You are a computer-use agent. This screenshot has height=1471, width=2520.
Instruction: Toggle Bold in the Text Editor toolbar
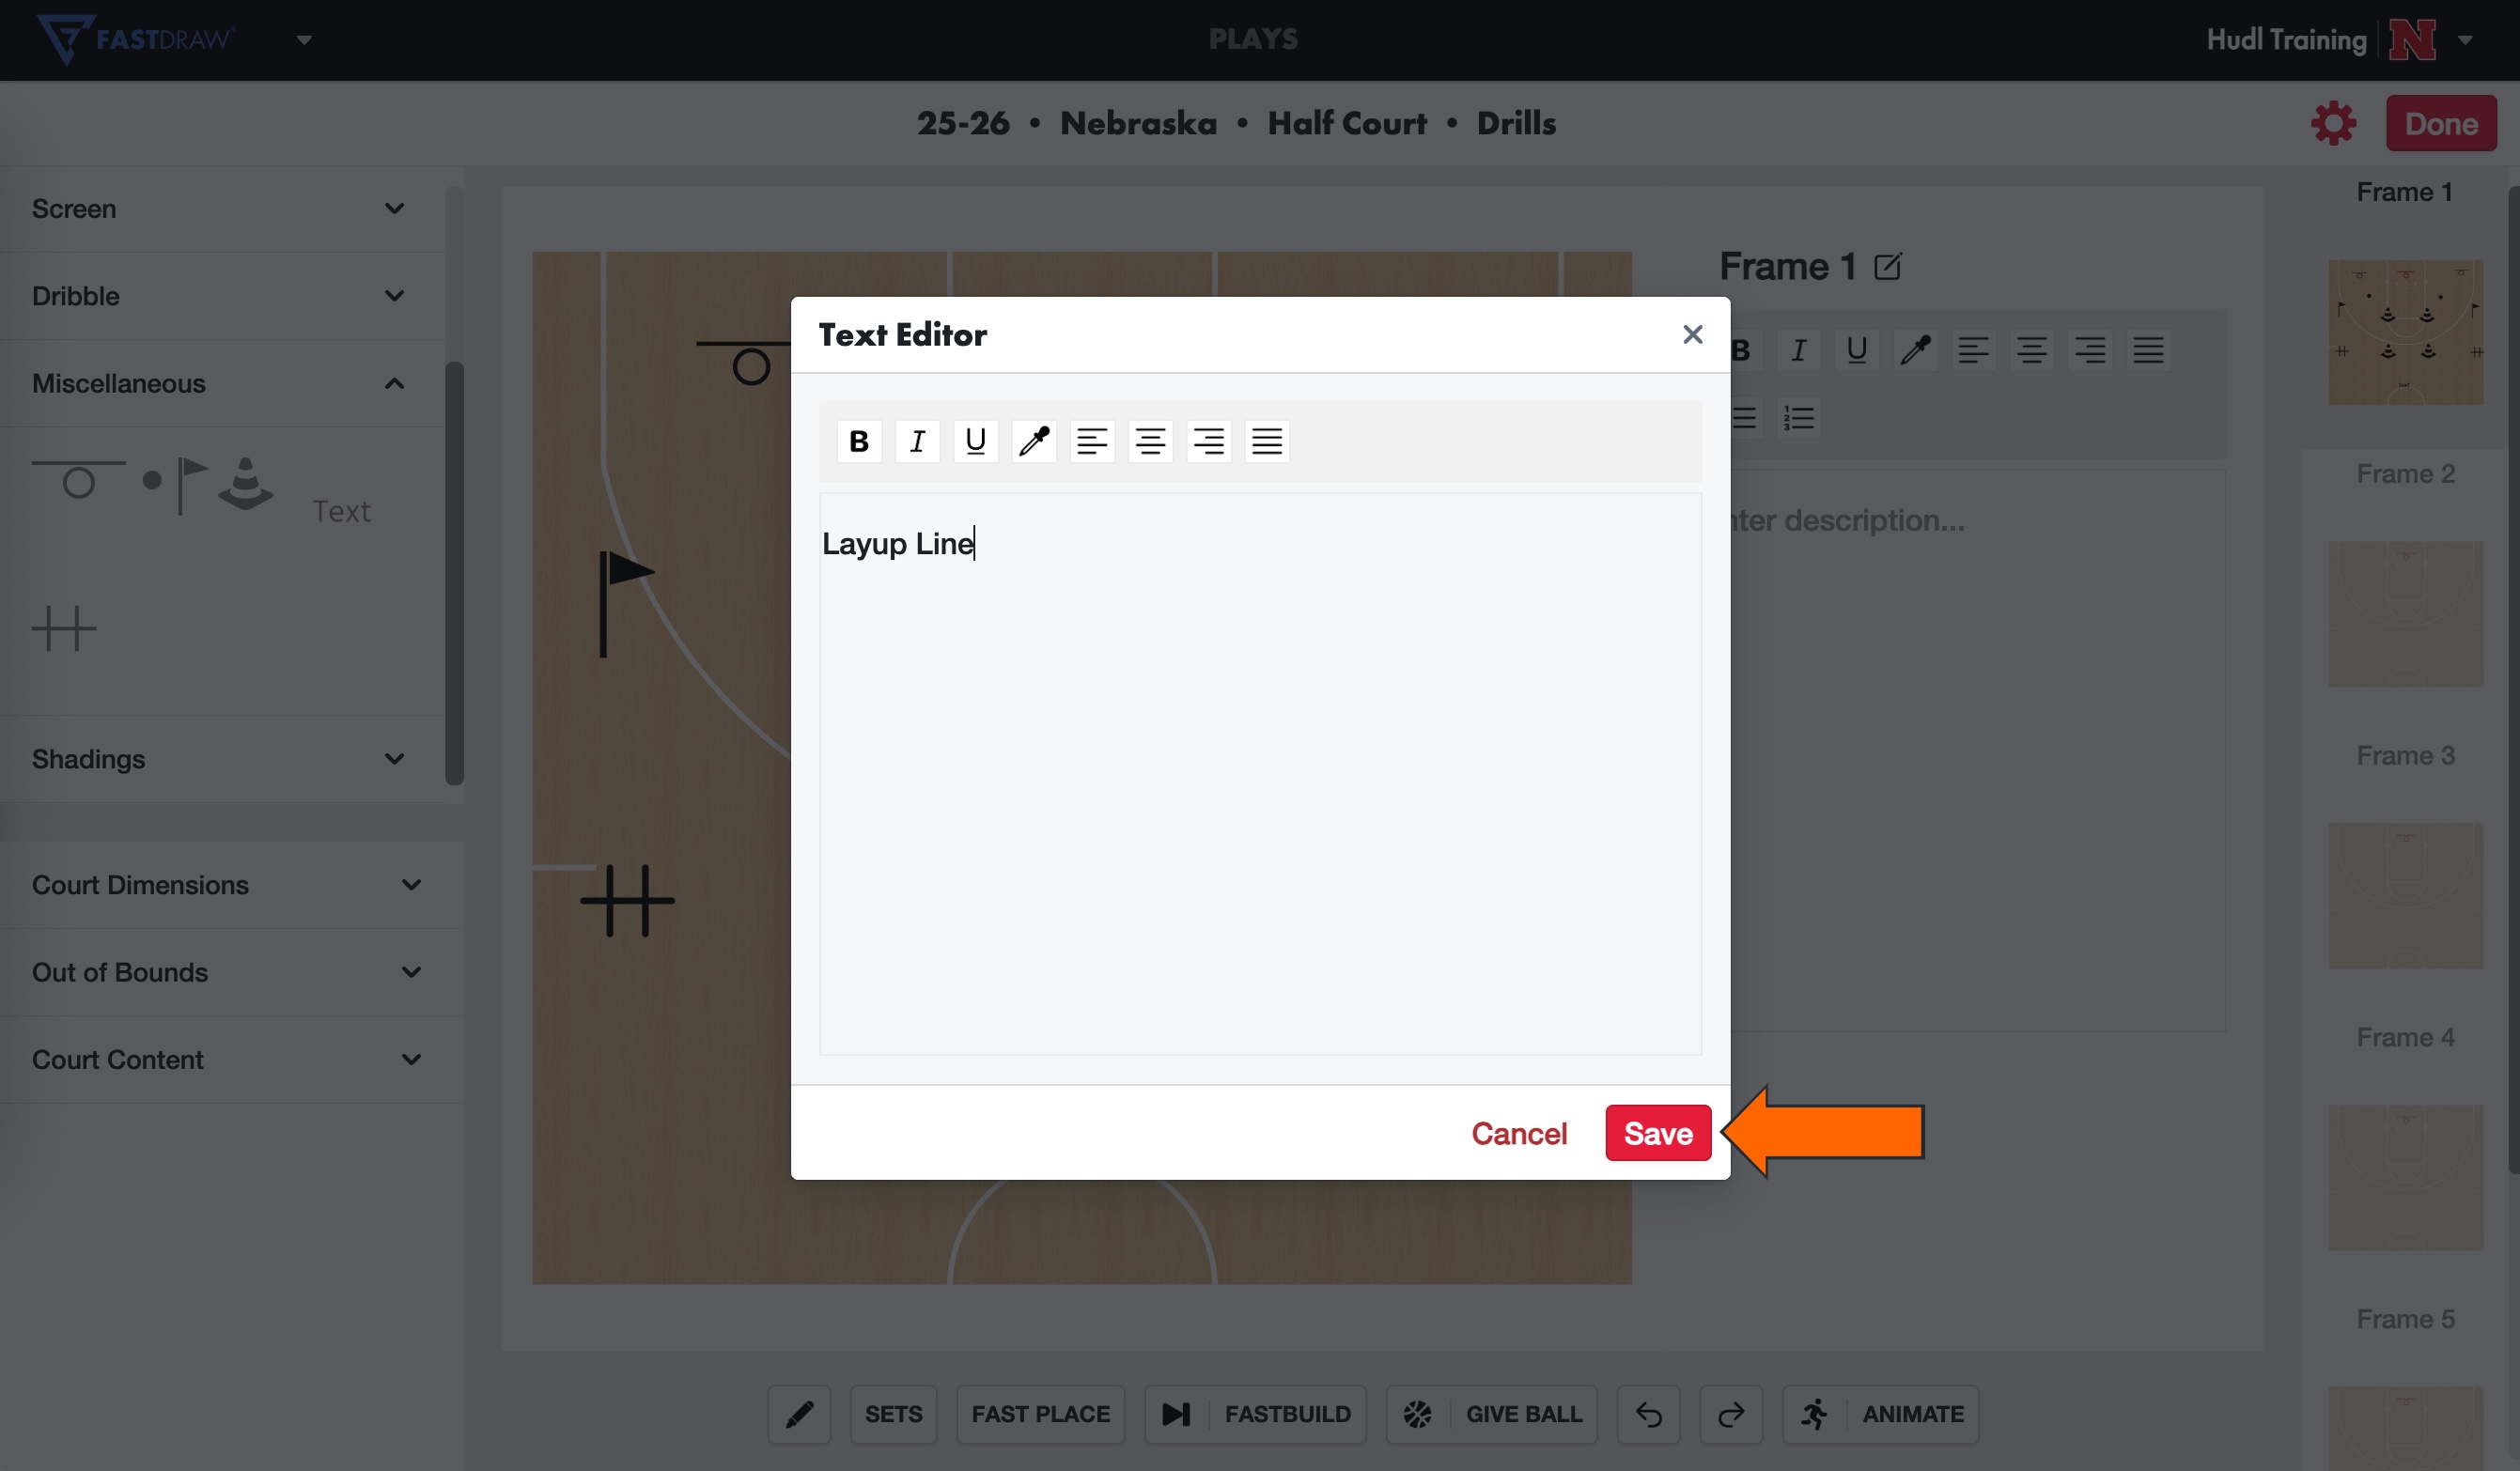(858, 441)
